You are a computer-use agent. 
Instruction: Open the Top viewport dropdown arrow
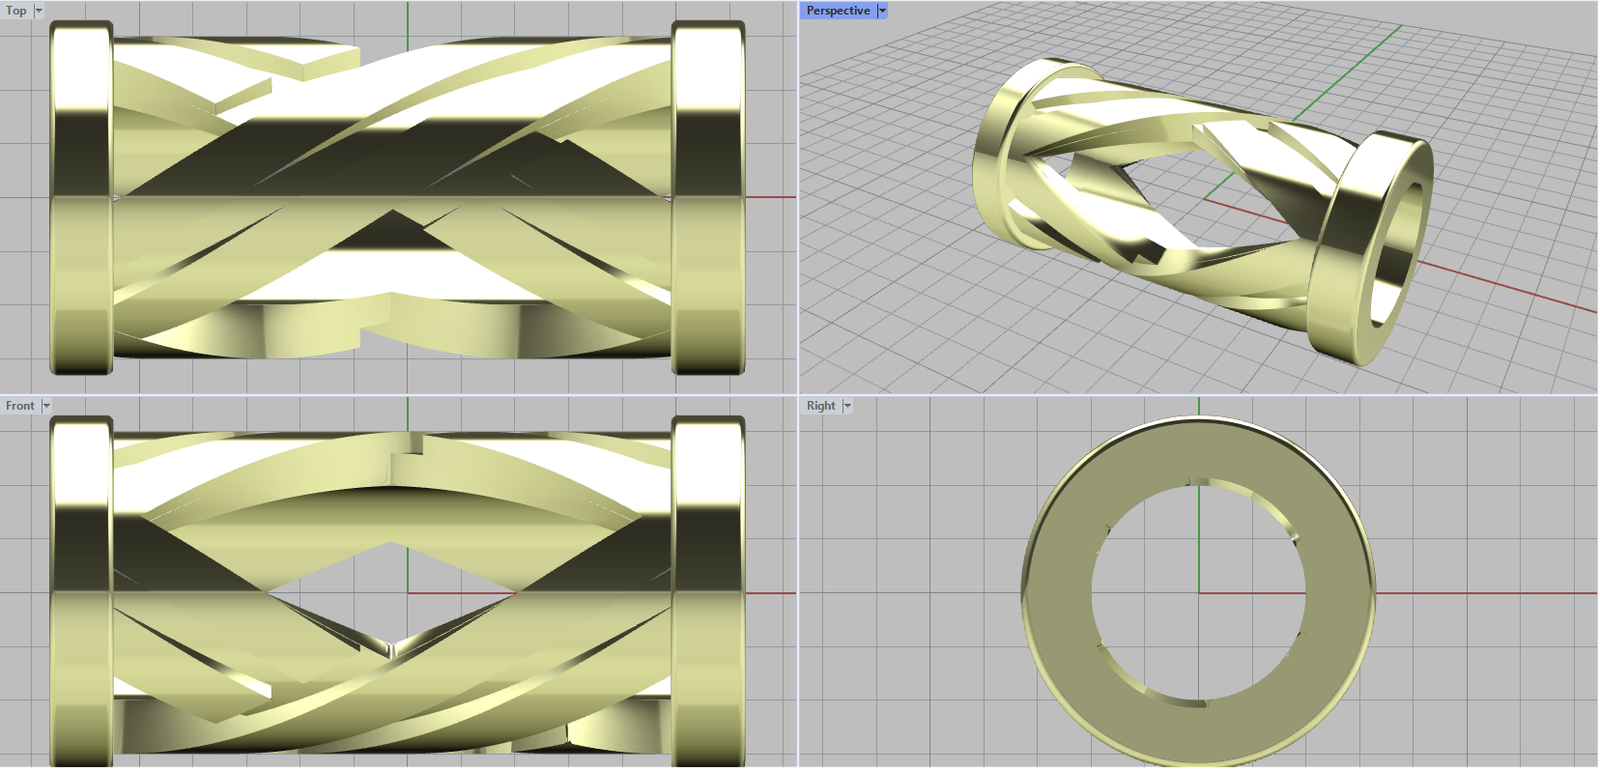[x=39, y=11]
